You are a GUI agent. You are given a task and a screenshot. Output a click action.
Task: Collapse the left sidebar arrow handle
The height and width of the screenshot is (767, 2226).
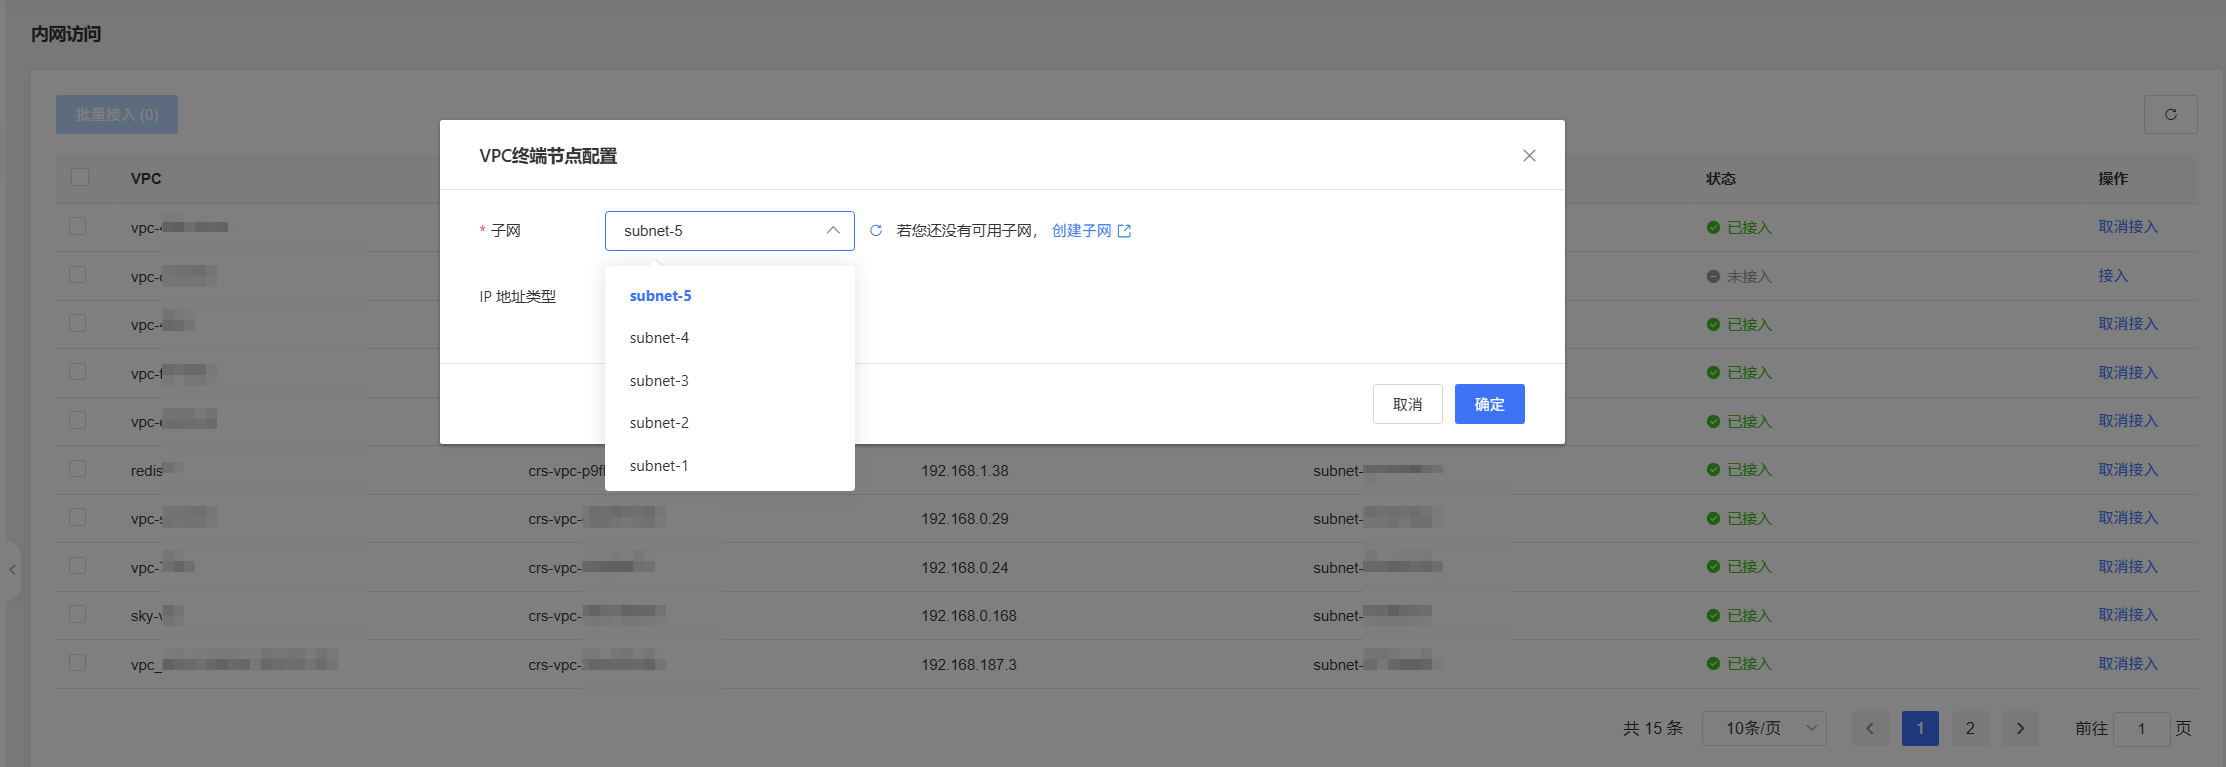coord(12,570)
